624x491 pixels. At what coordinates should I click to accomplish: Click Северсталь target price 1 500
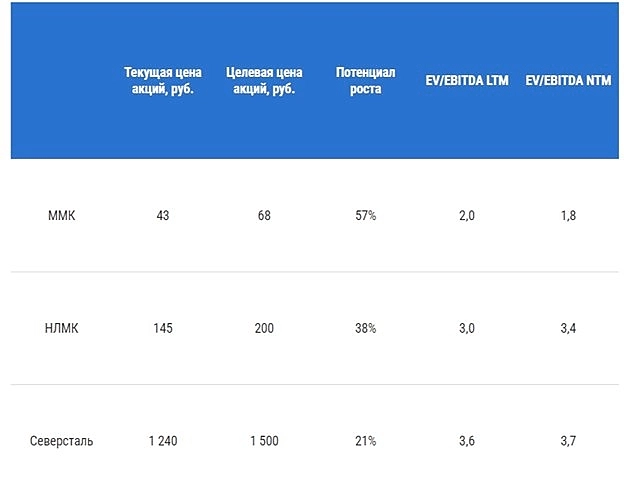[x=264, y=441]
